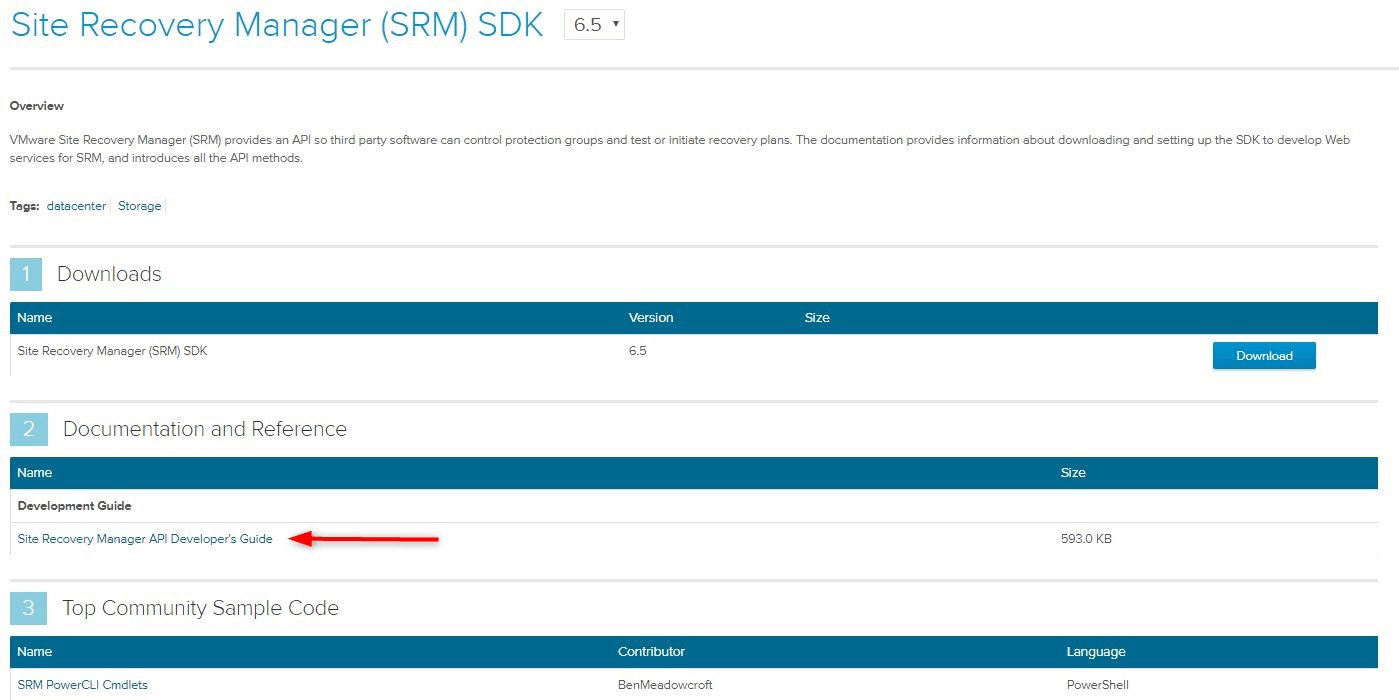Click the Downloads section heading

tap(109, 274)
